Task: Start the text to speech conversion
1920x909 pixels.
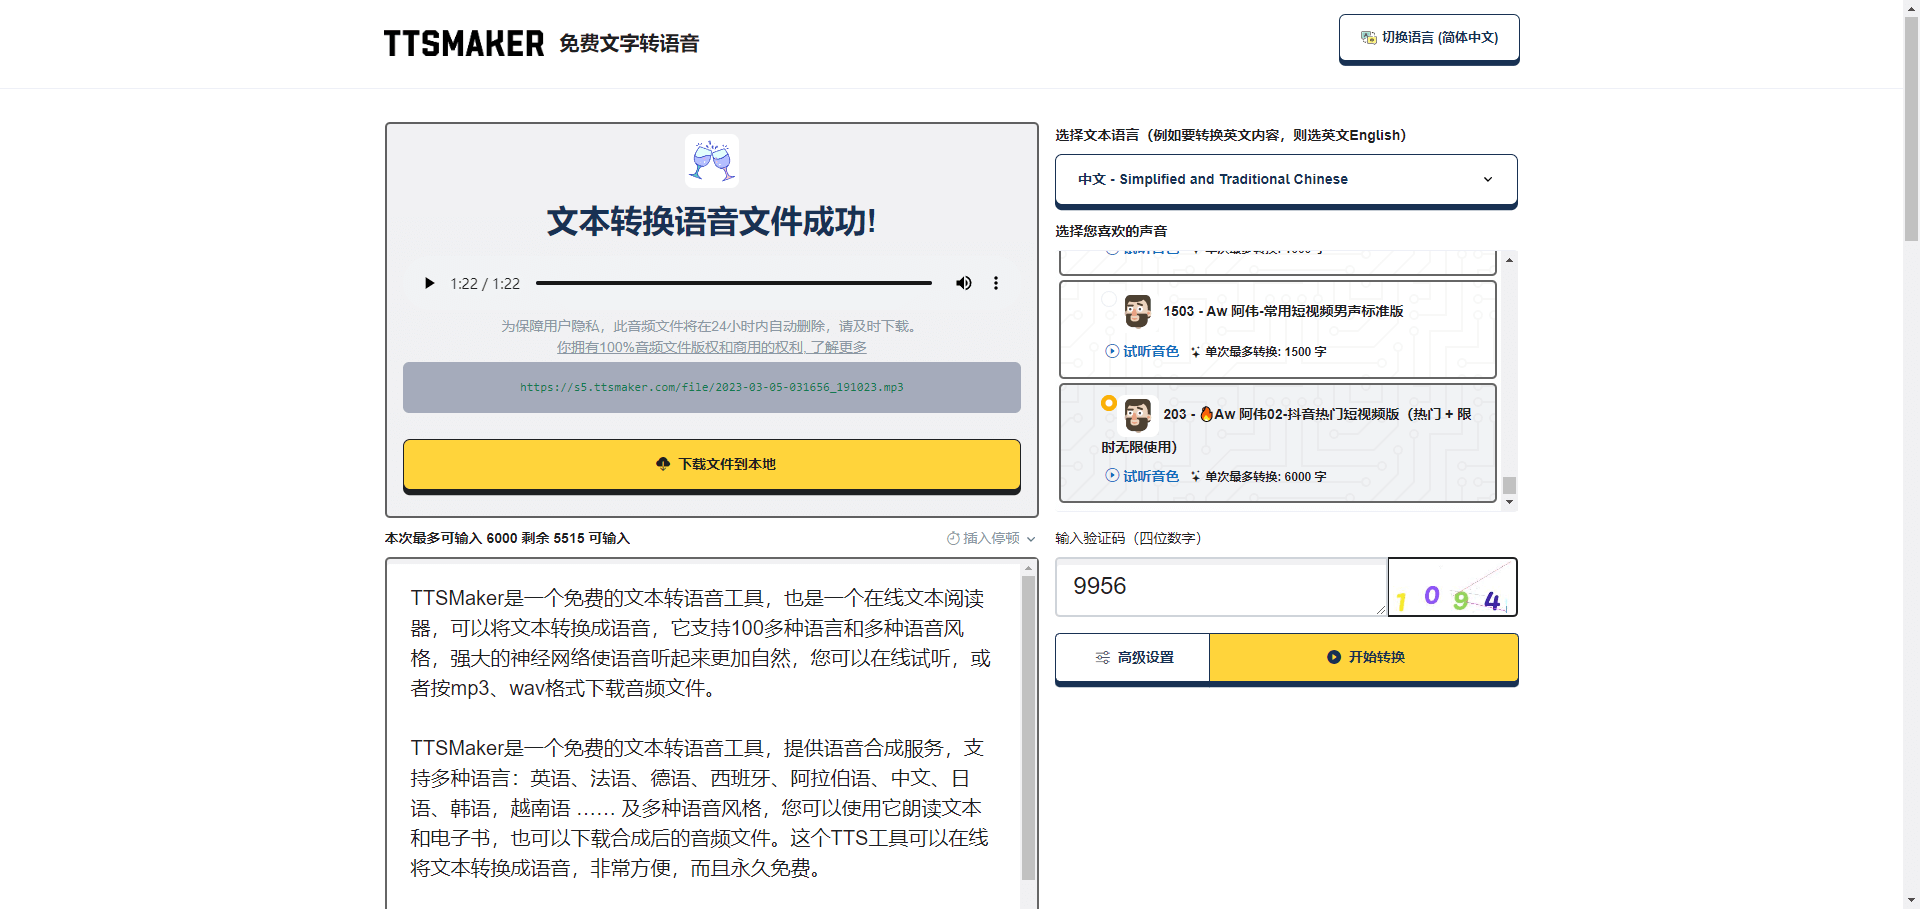Action: 1364,657
